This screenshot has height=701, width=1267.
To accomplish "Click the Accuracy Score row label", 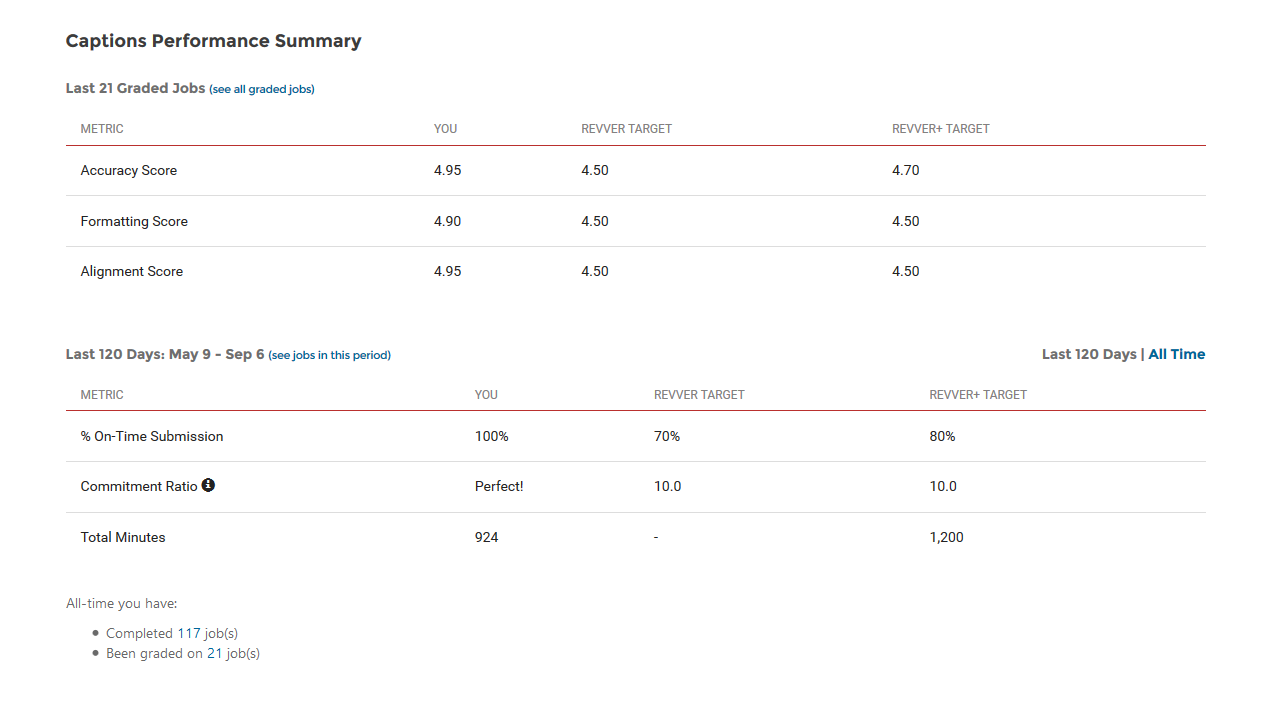I will [129, 170].
